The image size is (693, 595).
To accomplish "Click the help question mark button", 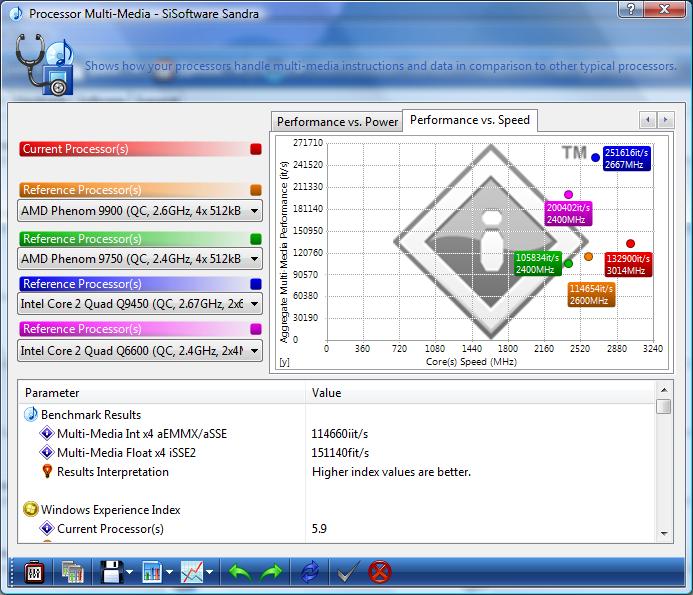I will pyautogui.click(x=631, y=8).
